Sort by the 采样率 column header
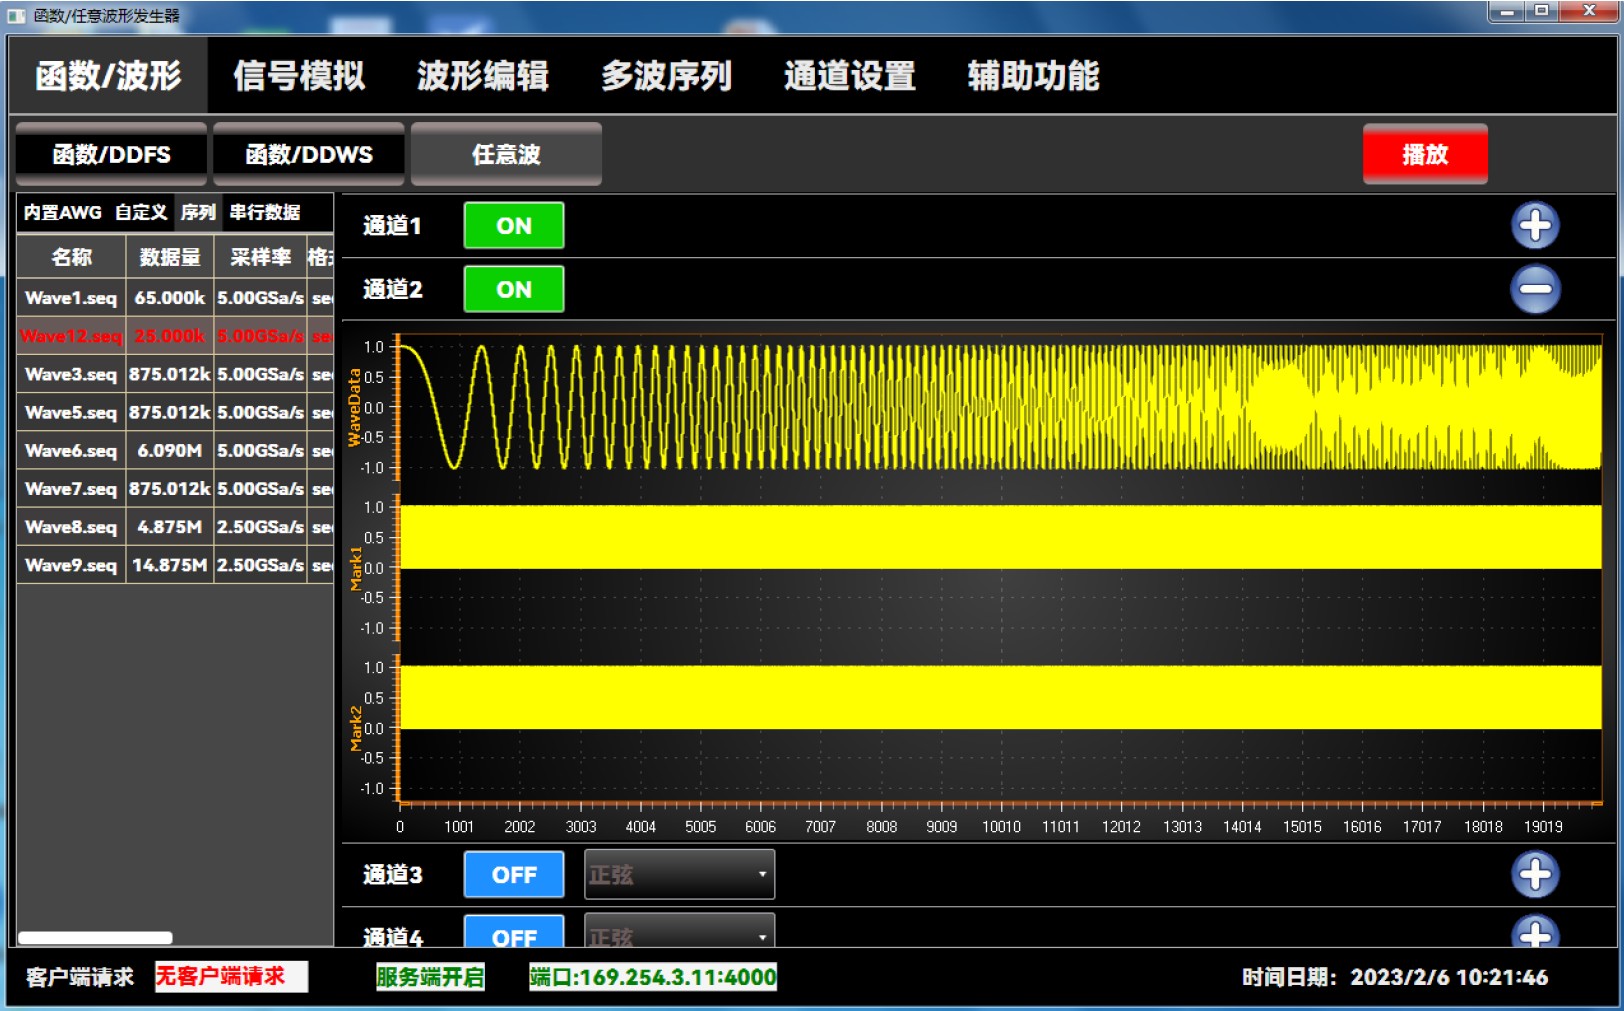This screenshot has width=1624, height=1011. click(x=260, y=257)
